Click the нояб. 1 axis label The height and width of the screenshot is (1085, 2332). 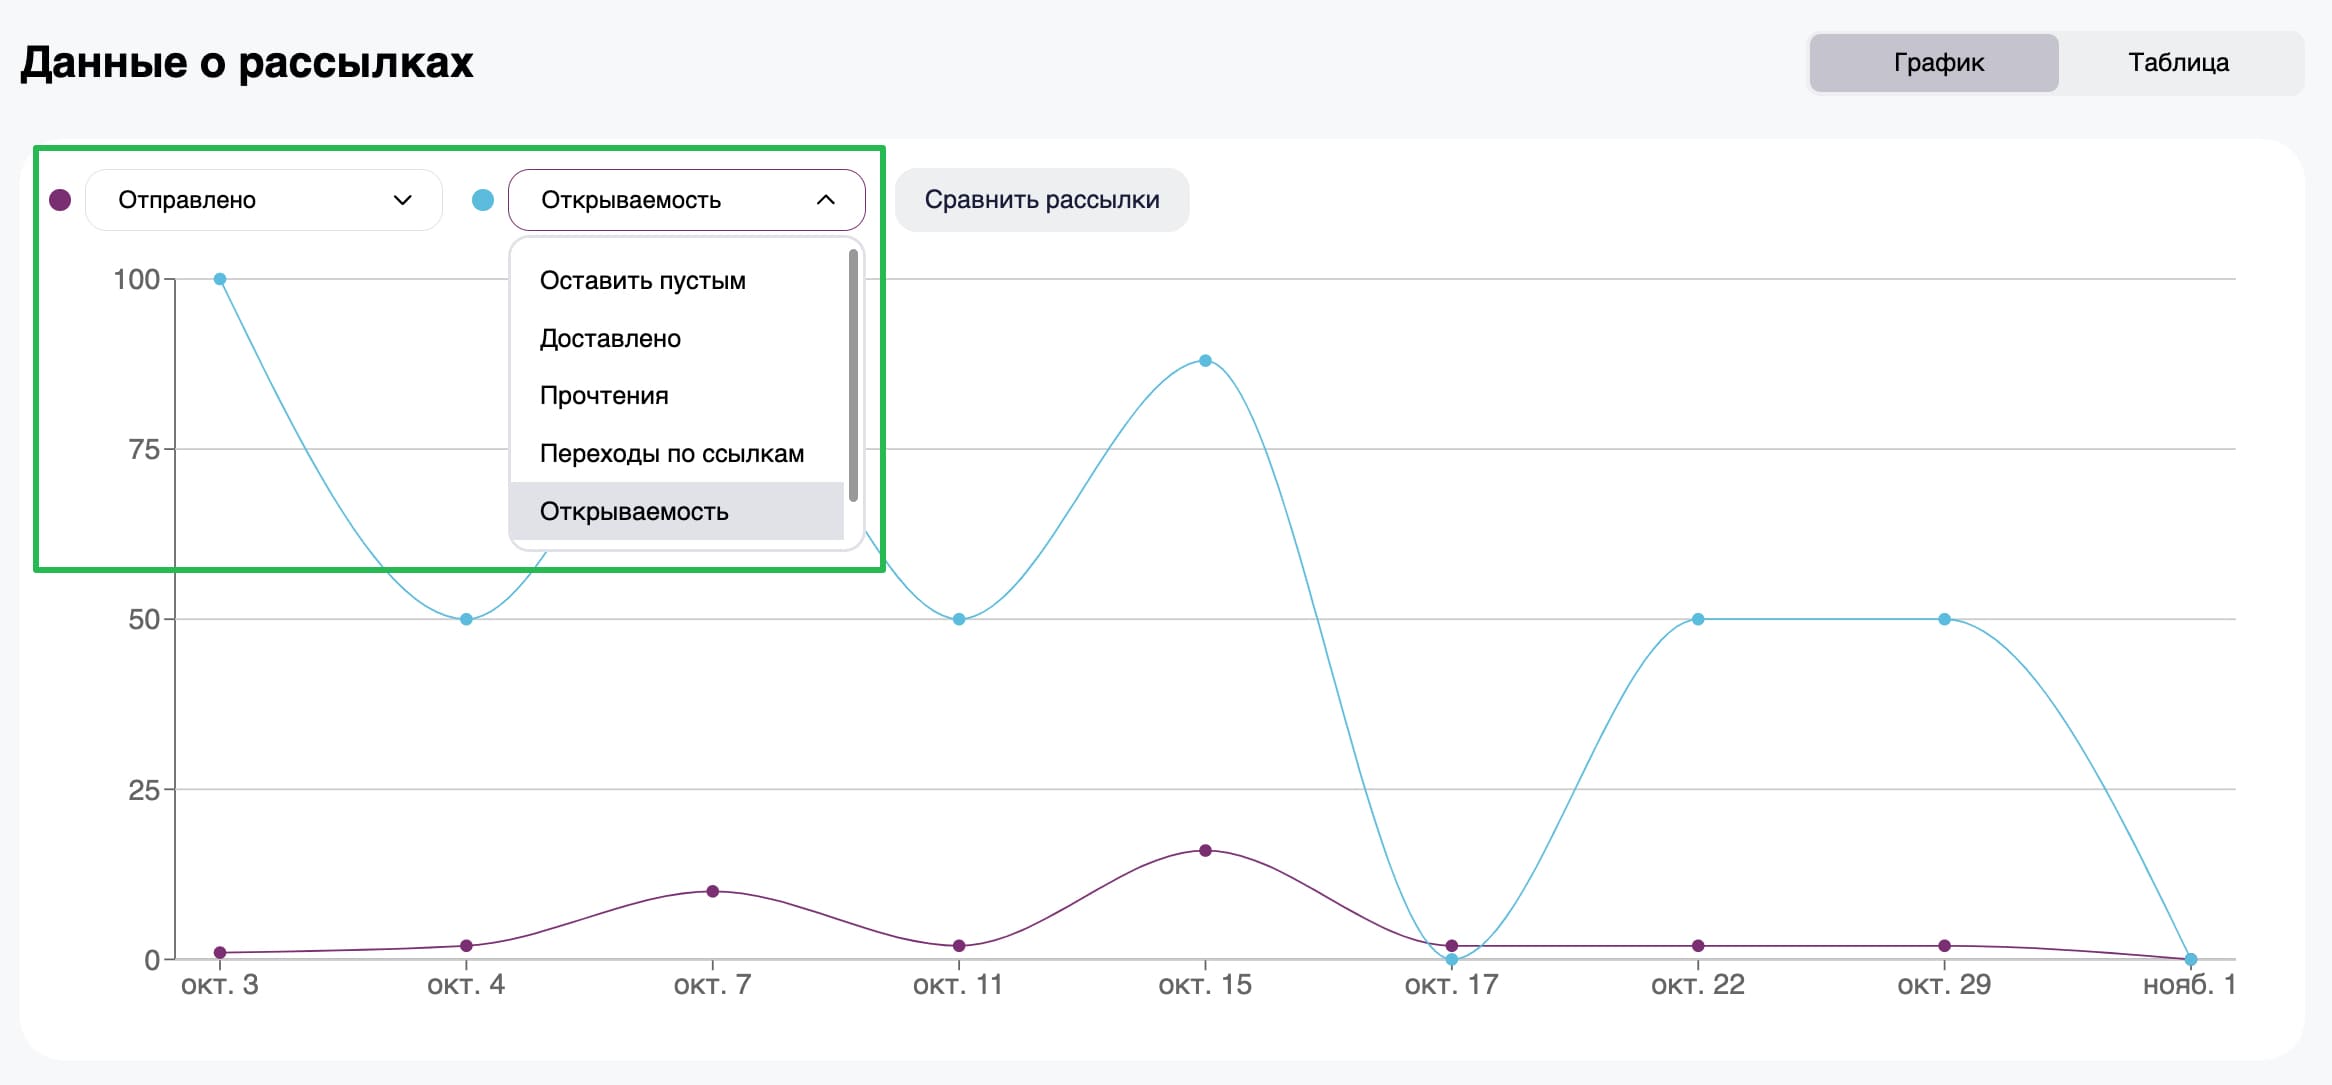click(x=2190, y=985)
